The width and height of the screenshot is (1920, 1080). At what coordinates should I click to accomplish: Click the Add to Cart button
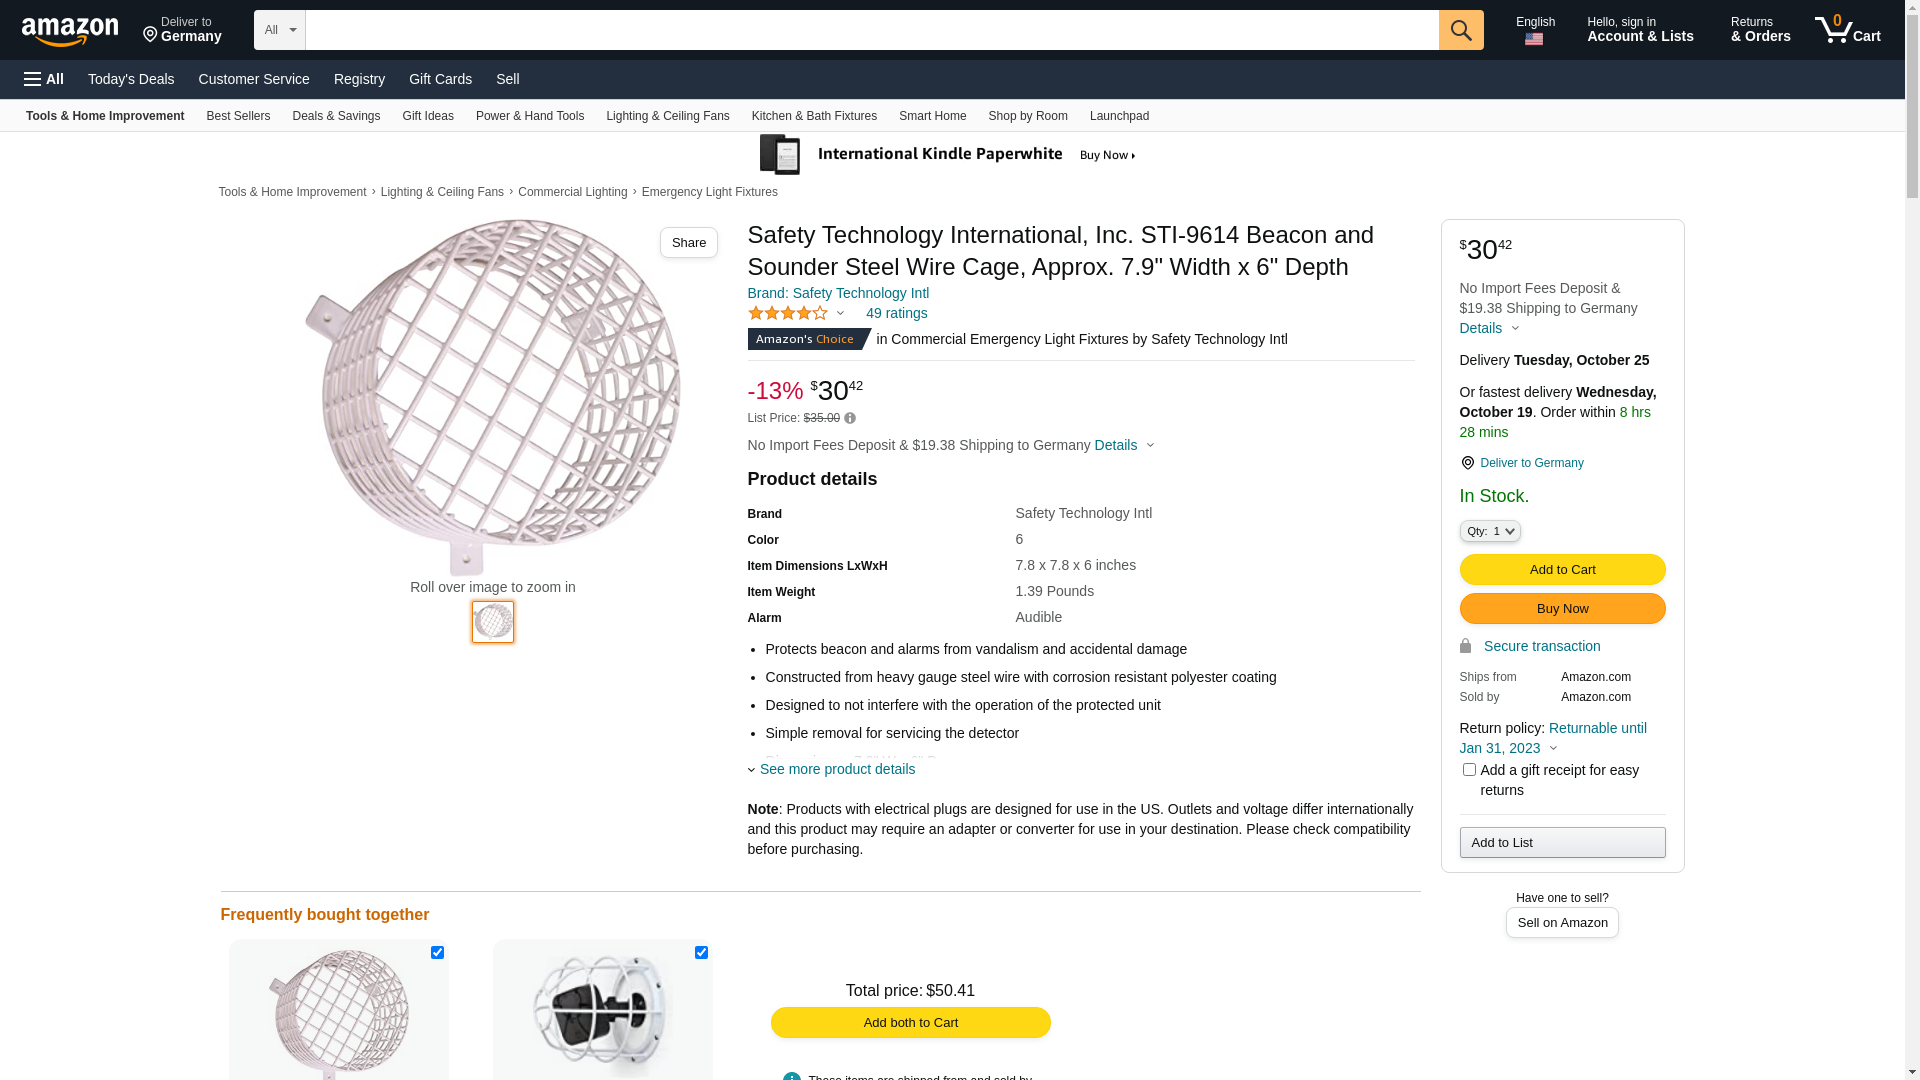[1562, 570]
